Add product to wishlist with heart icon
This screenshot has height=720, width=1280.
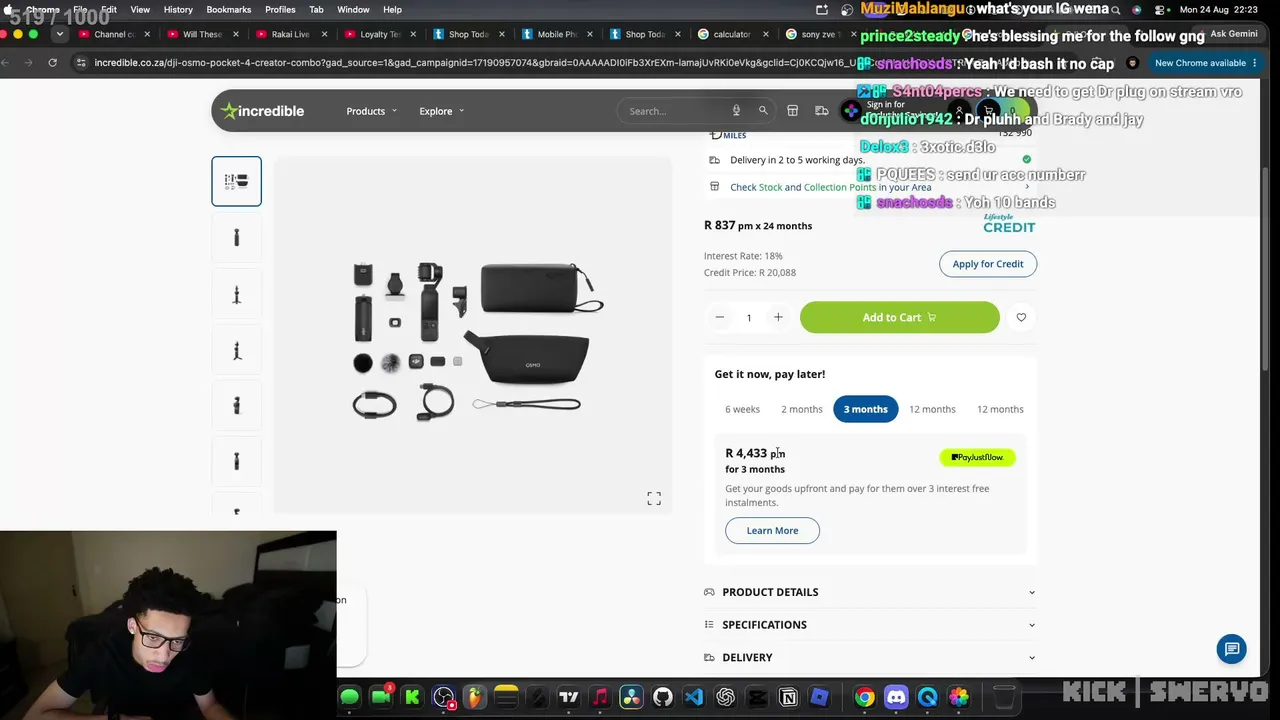tap(1021, 317)
